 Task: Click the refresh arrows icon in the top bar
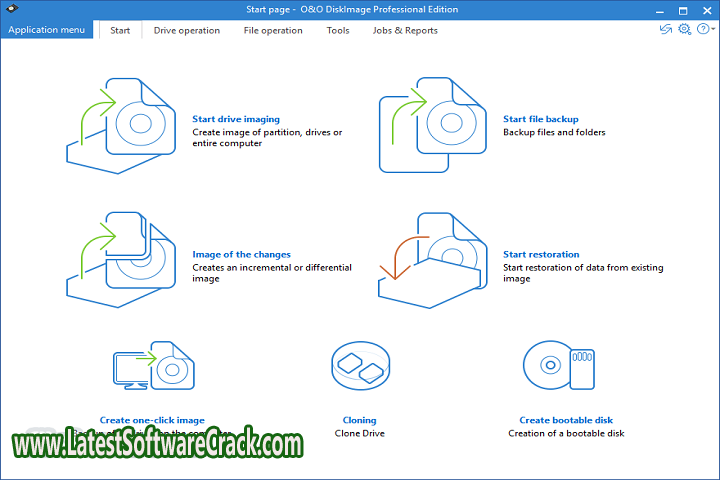665,29
